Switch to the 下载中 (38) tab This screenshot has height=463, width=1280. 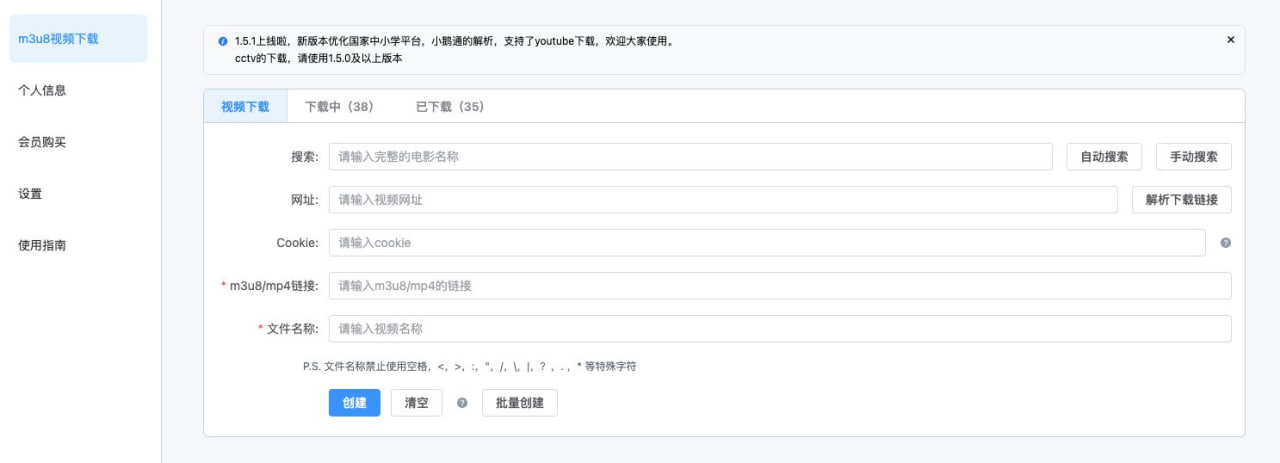pyautogui.click(x=339, y=107)
